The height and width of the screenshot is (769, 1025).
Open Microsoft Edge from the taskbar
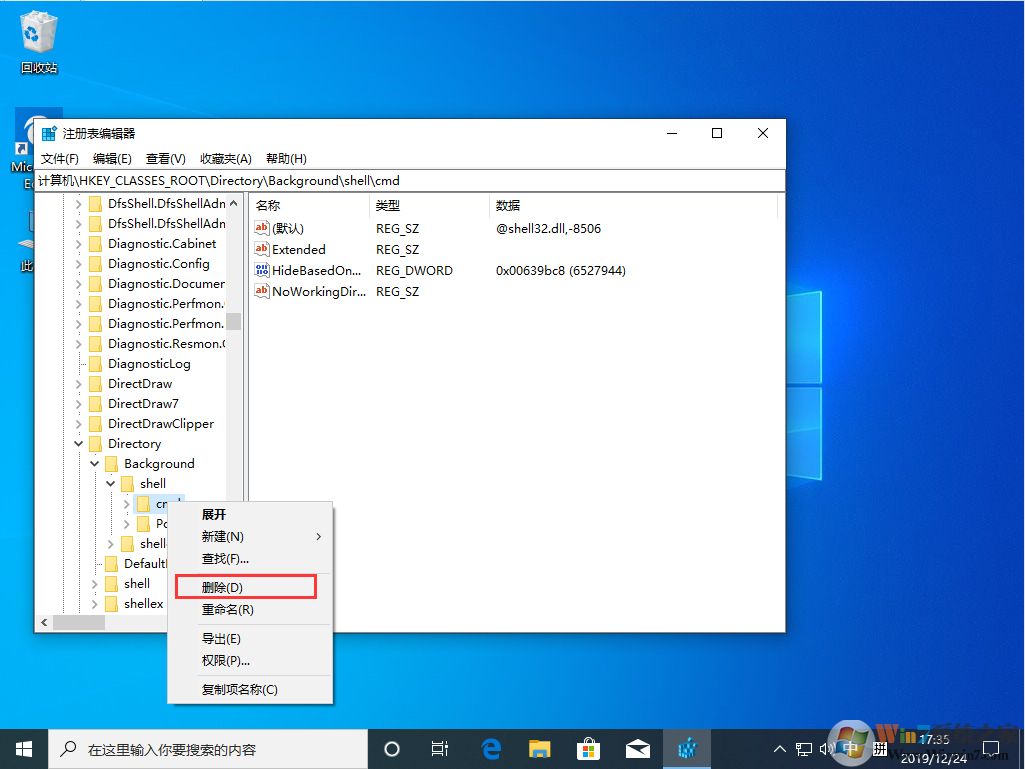pyautogui.click(x=491, y=748)
